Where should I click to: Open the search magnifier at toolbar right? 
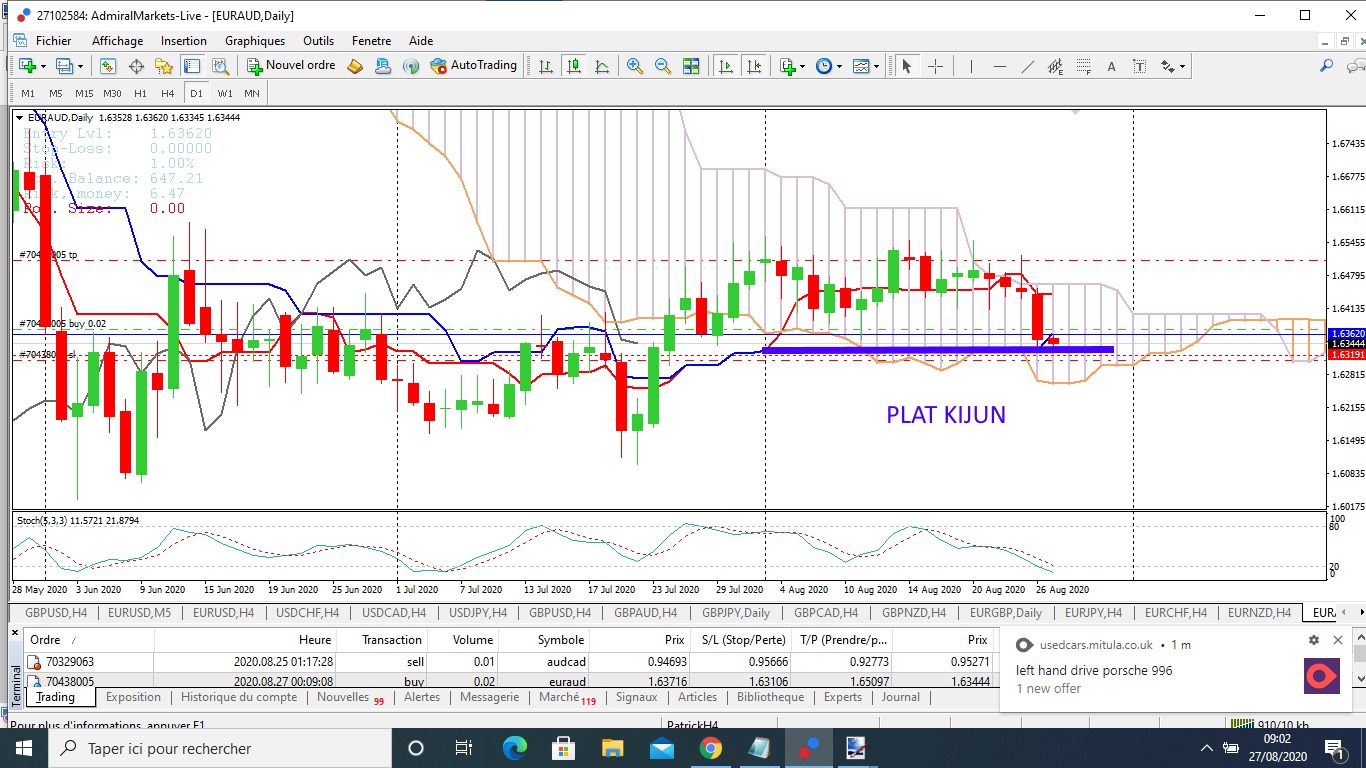click(x=1327, y=66)
